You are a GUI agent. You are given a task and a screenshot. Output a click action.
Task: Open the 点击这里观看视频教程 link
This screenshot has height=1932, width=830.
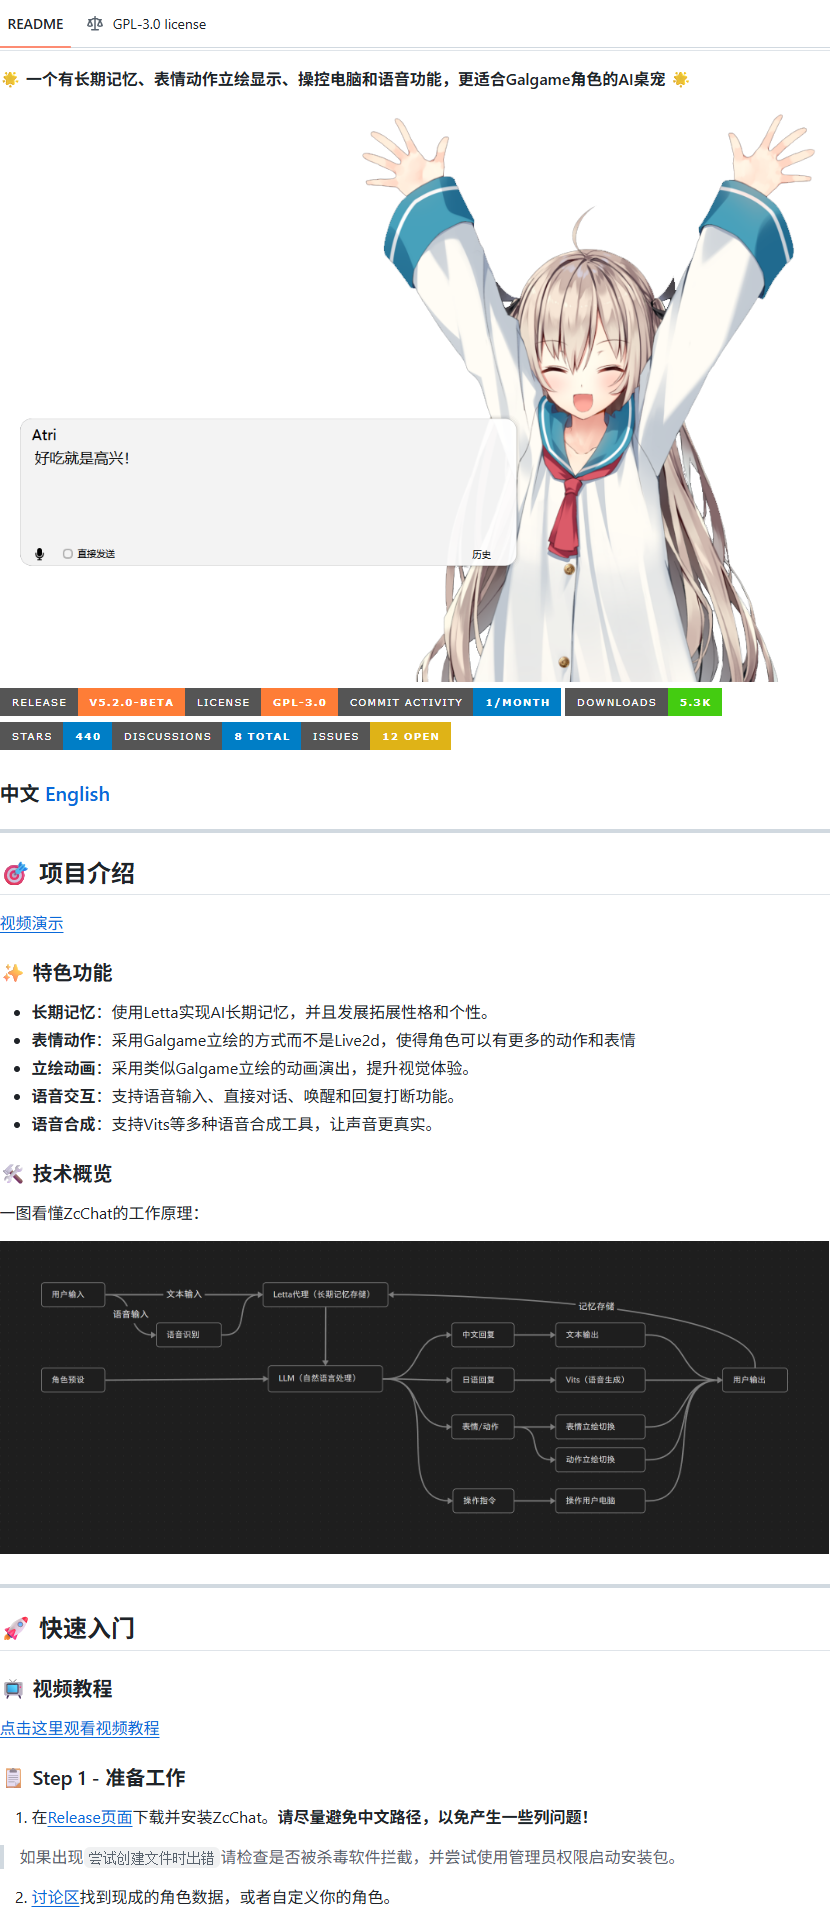pos(80,1728)
